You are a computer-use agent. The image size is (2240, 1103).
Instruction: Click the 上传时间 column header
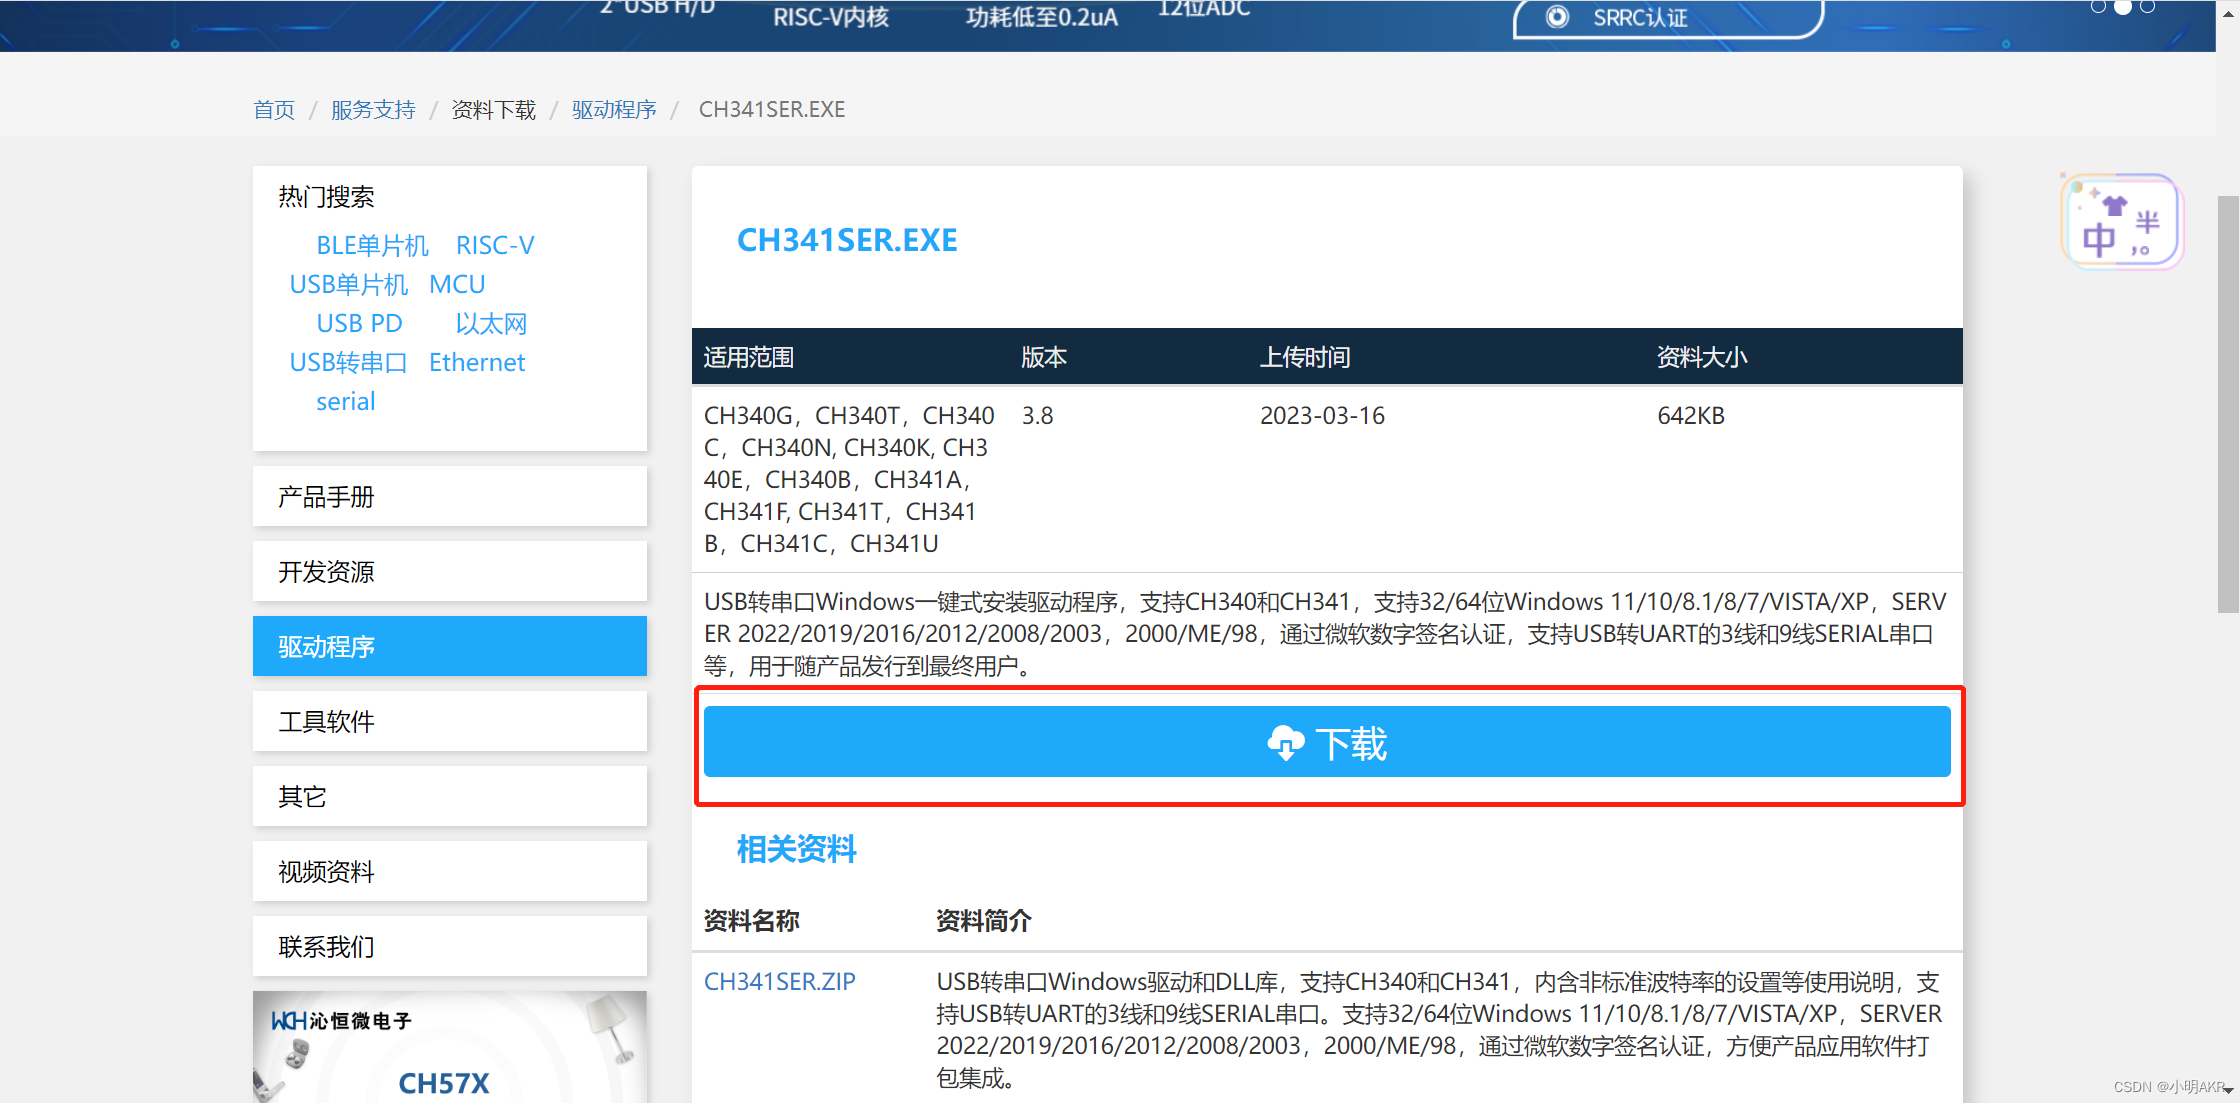coord(1305,357)
